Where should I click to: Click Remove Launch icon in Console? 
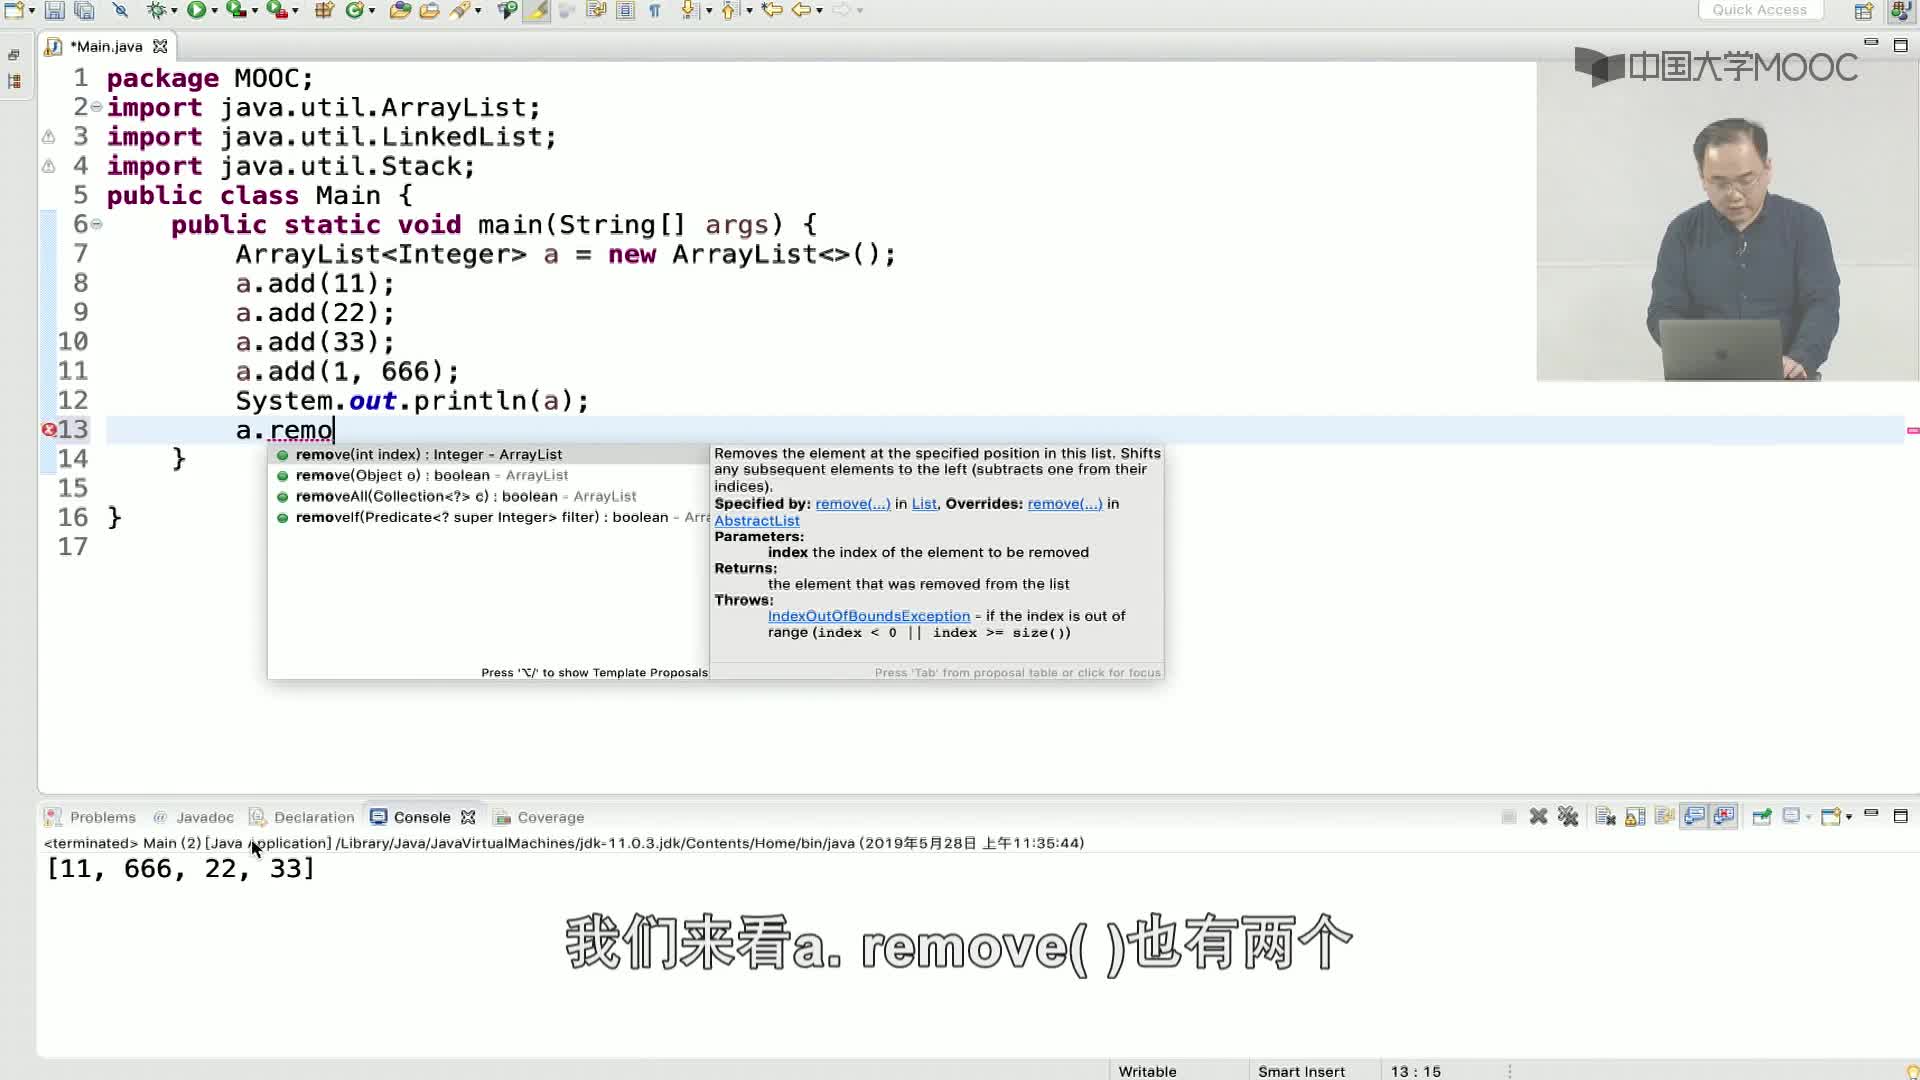pos(1538,817)
